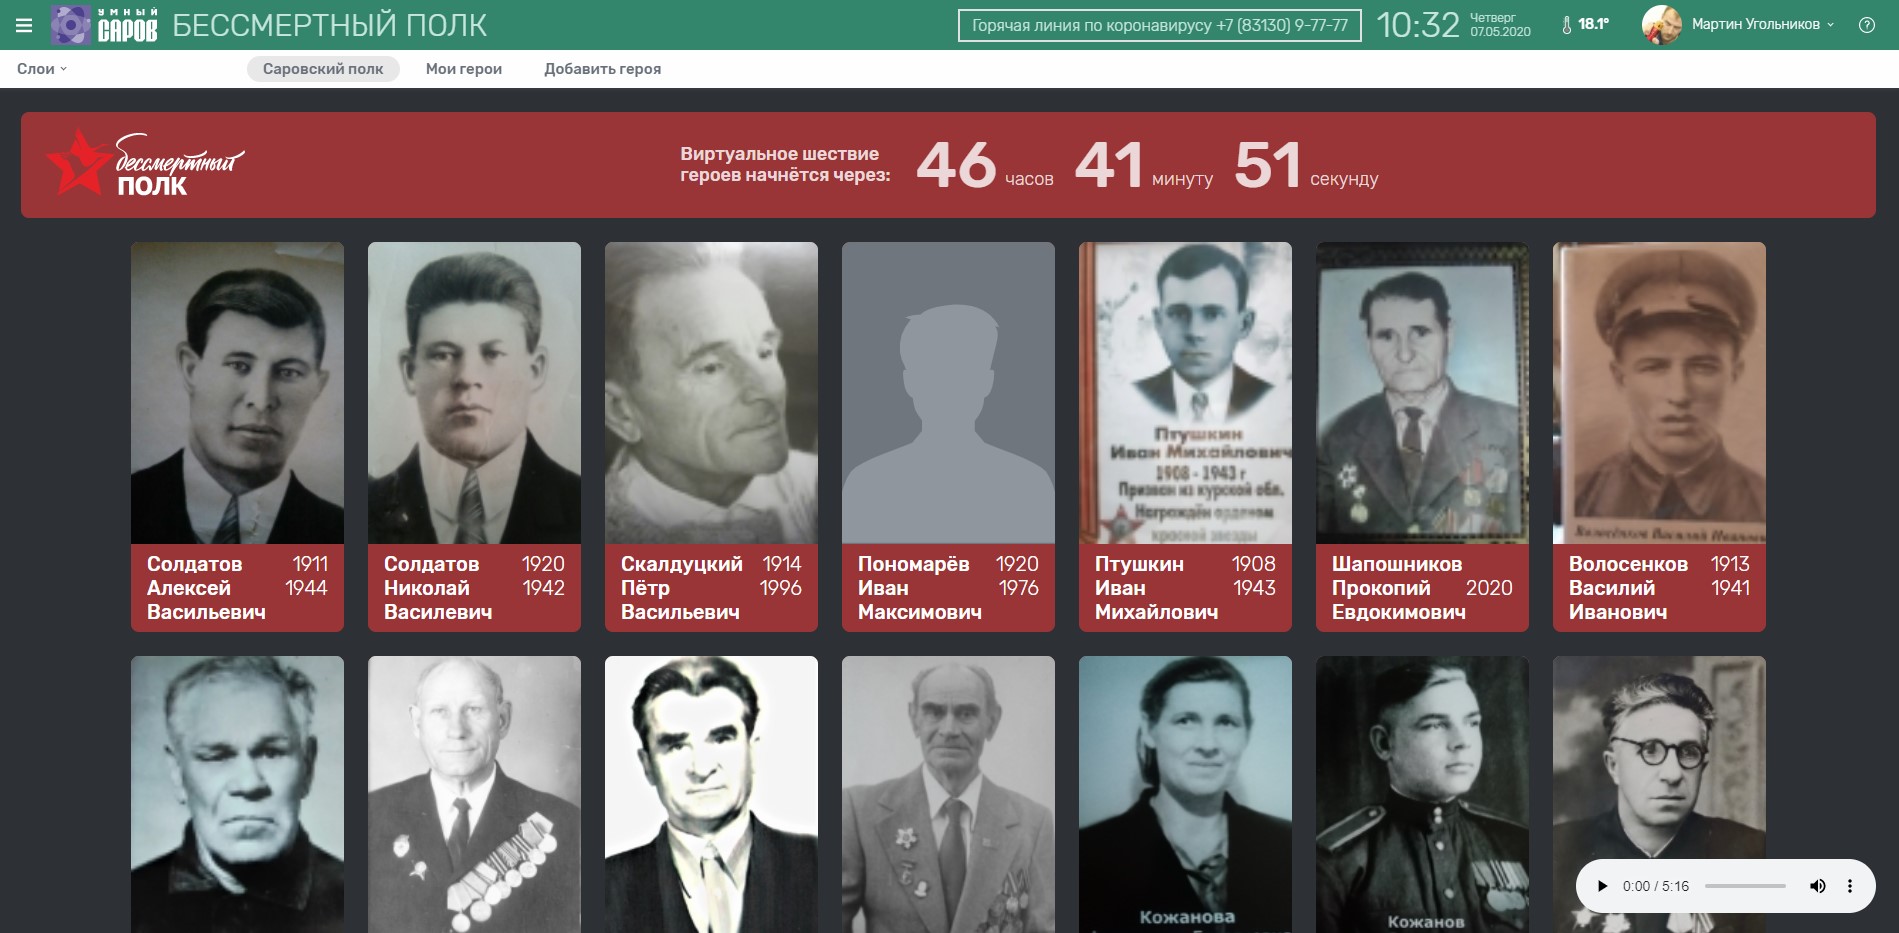The width and height of the screenshot is (1899, 933).
Task: Click the Бессмертный полк star logo
Action: click(145, 164)
